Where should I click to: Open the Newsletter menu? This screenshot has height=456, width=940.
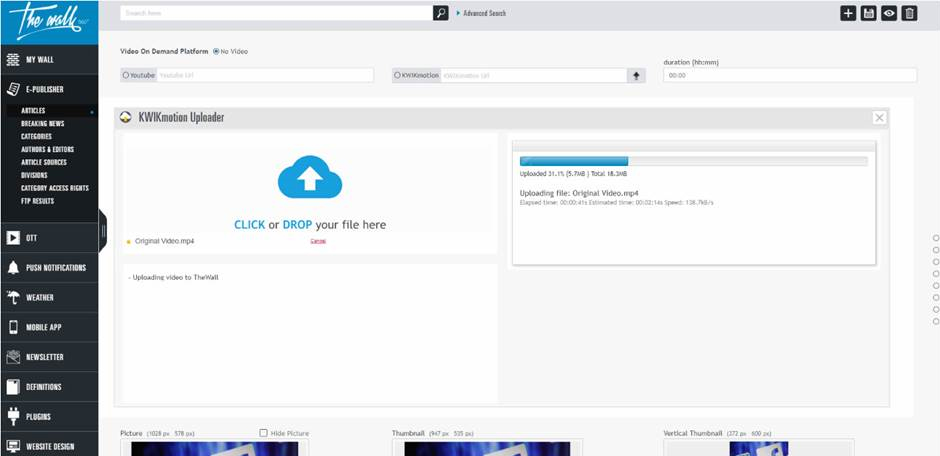click(49, 357)
